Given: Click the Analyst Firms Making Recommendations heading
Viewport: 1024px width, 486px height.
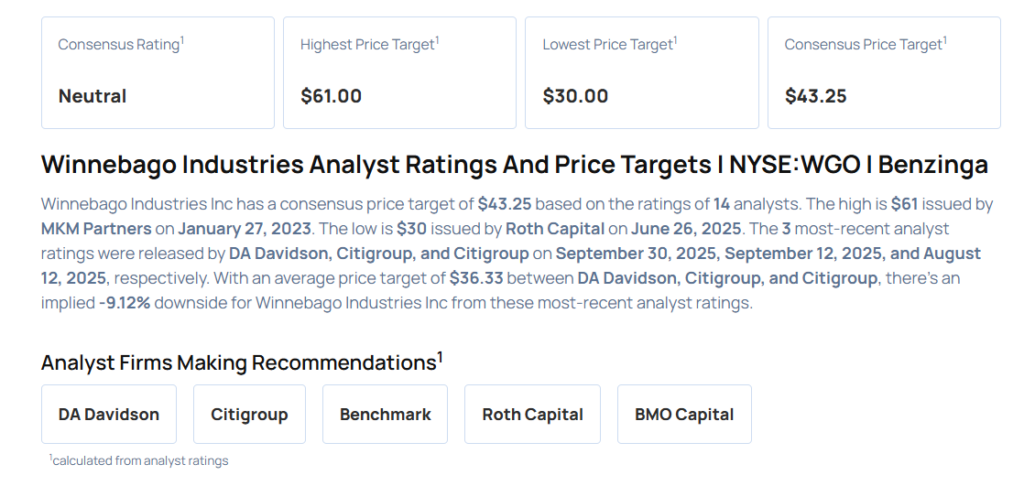Looking at the screenshot, I should pyautogui.click(x=241, y=362).
